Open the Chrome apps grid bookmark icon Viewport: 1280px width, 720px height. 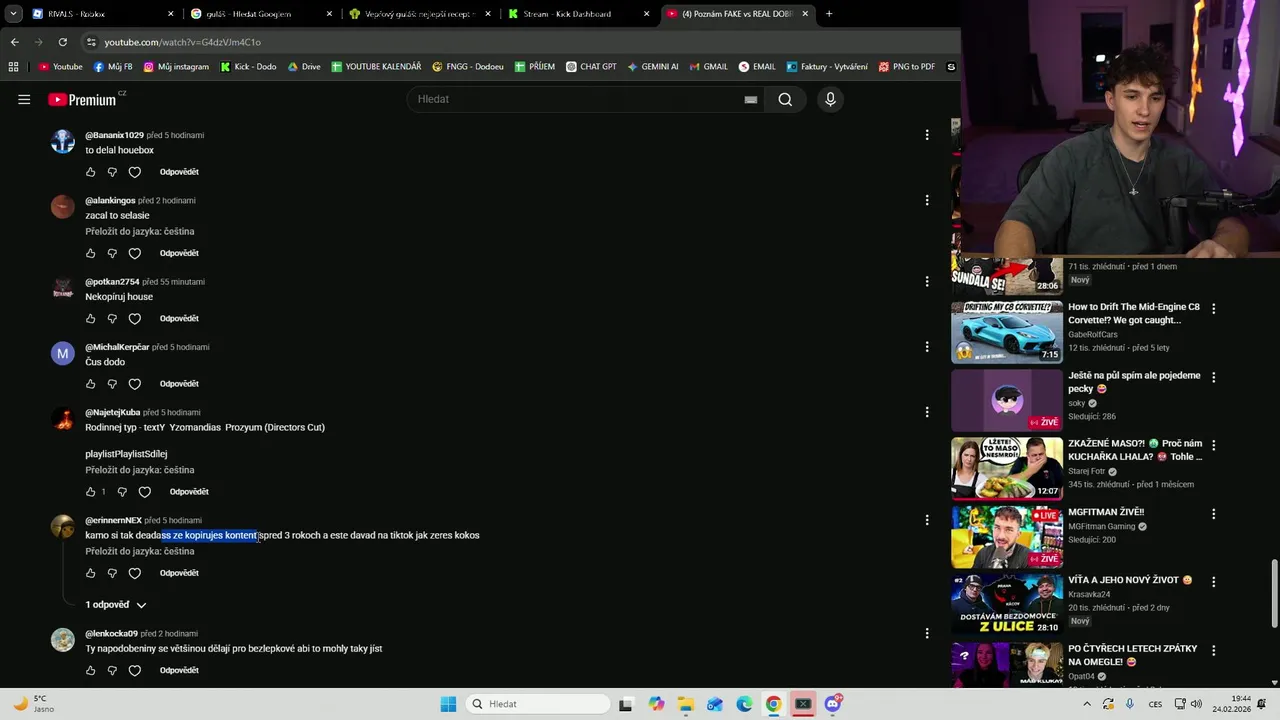pos(13,67)
